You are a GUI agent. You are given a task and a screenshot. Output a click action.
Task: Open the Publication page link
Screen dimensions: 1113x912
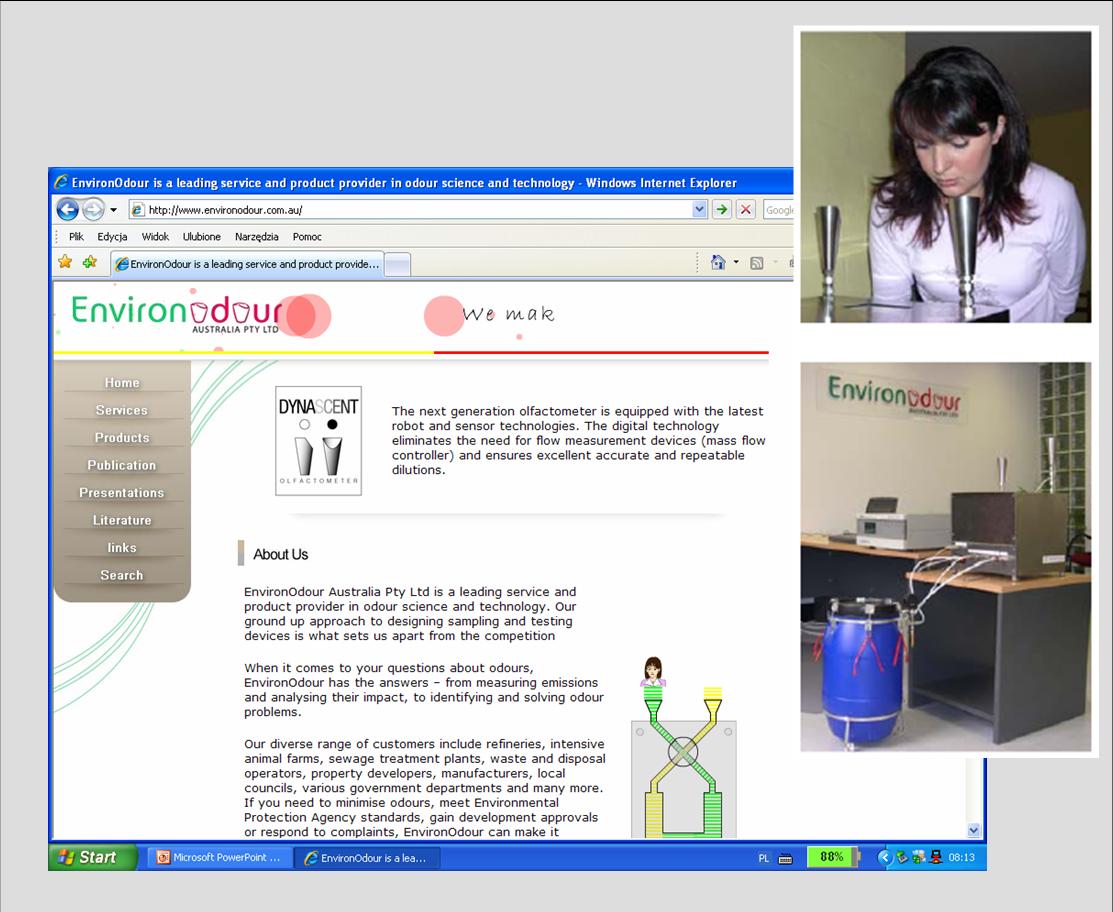click(122, 465)
